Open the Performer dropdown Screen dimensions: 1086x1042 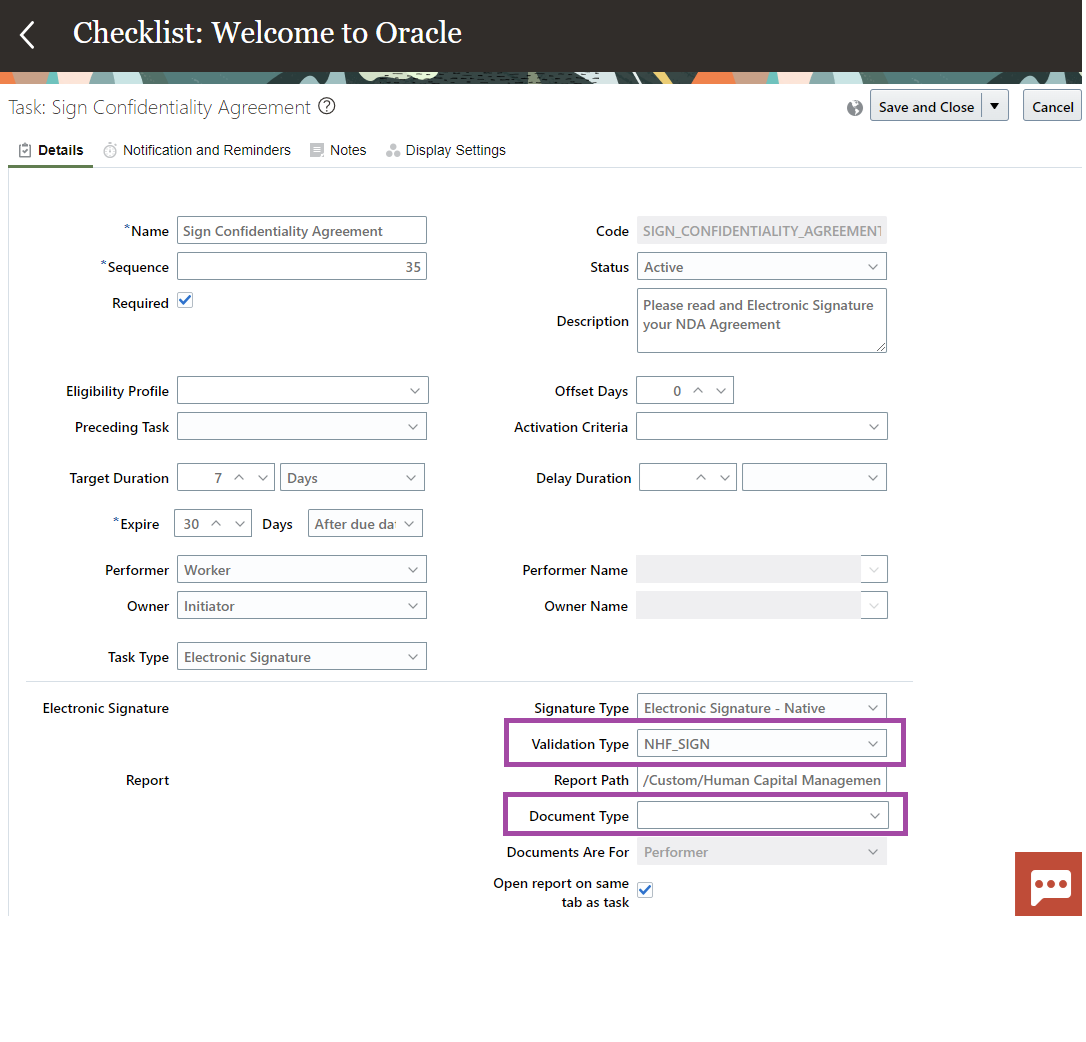[302, 569]
